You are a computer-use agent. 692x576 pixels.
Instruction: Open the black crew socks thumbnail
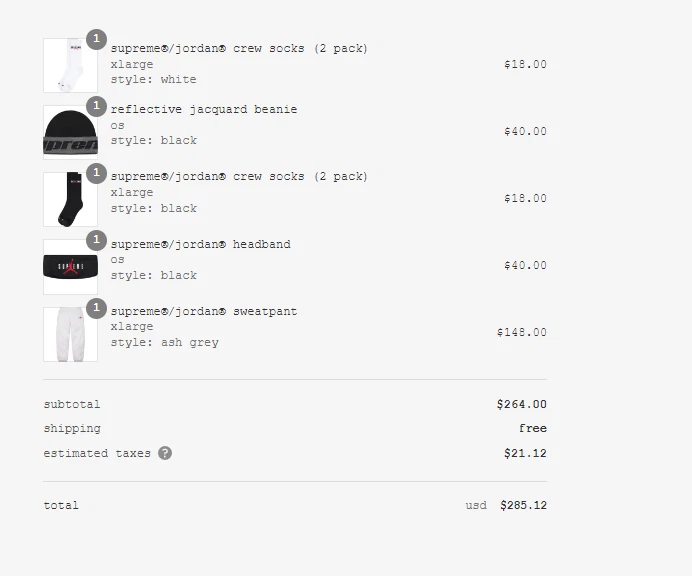(70, 200)
